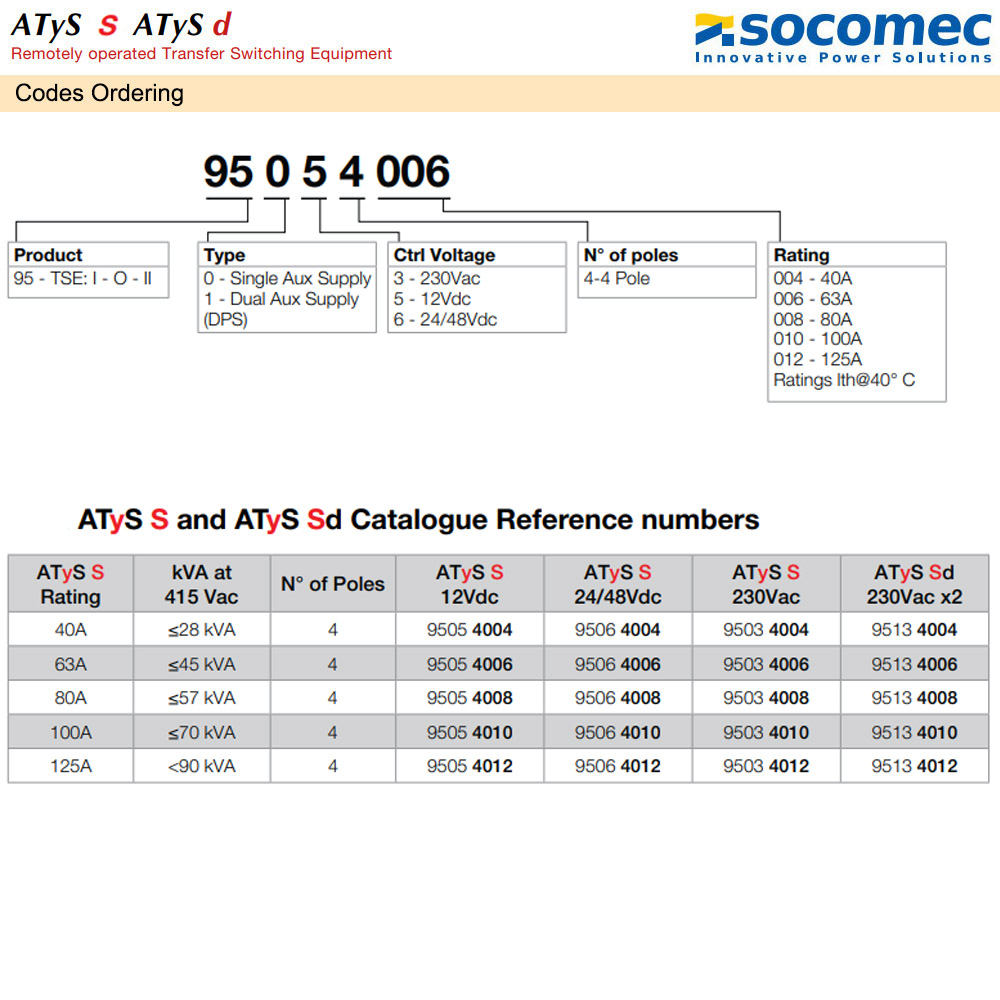Click reference number "9513 4008"
1000x1000 pixels.
pos(915,698)
